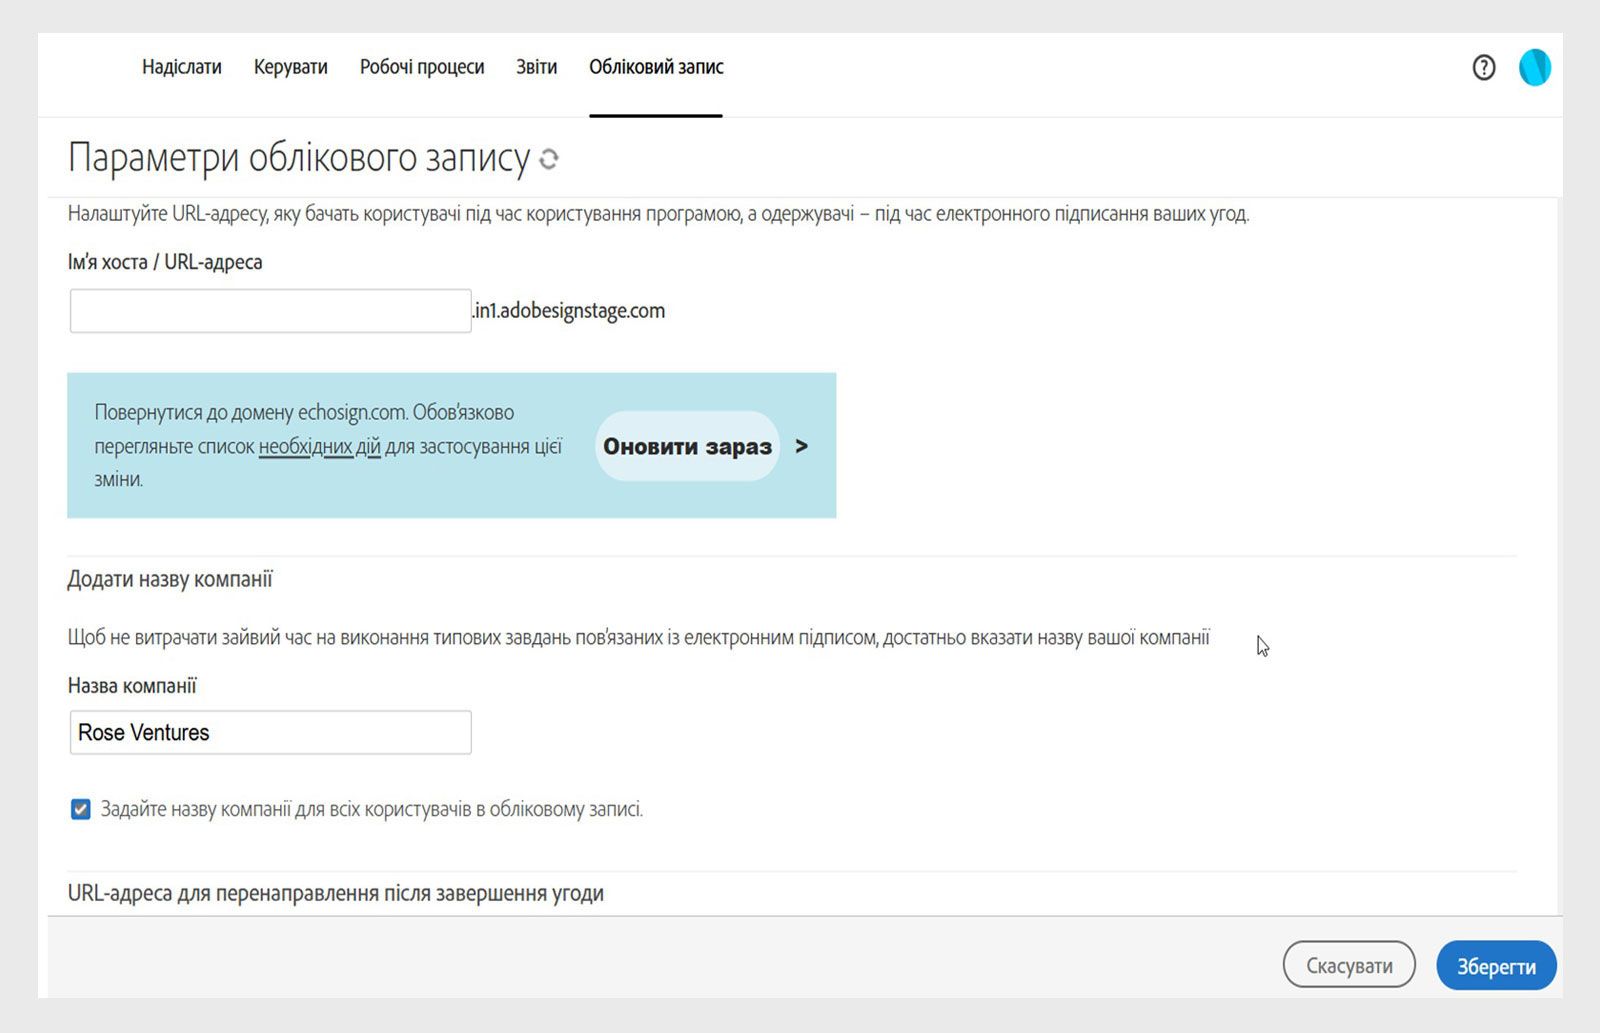This screenshot has height=1033, width=1600.
Task: Save settings with the Зберегти button
Action: pyautogui.click(x=1496, y=966)
